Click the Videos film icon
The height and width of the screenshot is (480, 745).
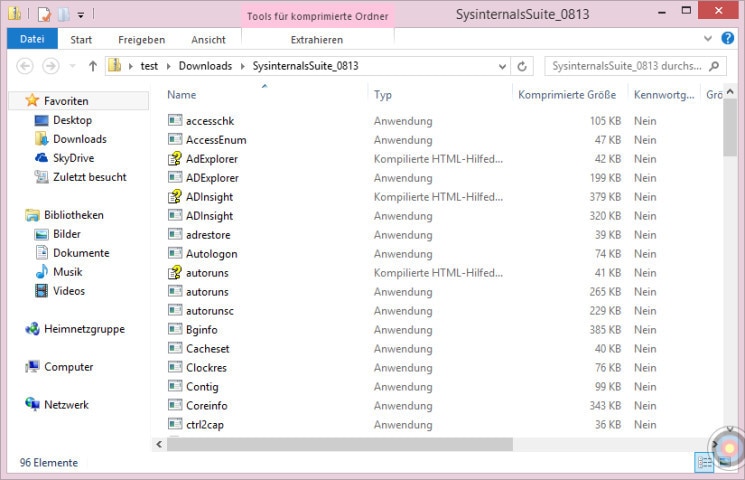pos(41,290)
